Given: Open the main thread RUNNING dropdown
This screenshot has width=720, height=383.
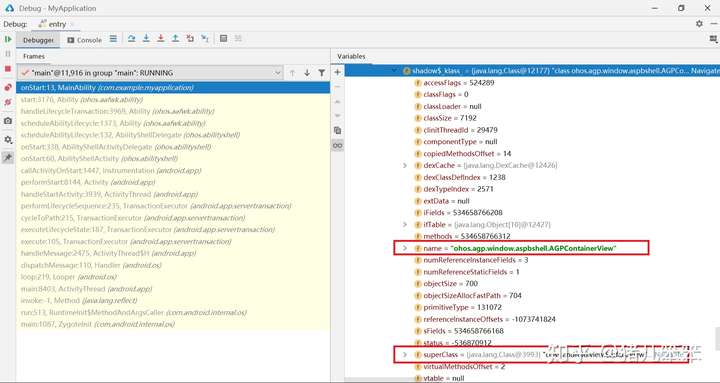Looking at the screenshot, I should [150, 73].
